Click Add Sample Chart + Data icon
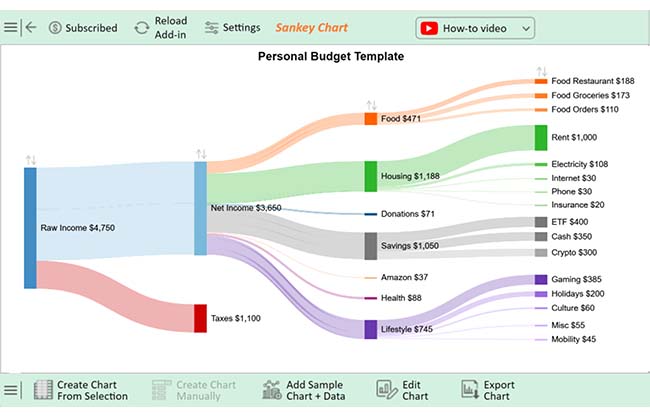650x417 pixels. point(272,390)
